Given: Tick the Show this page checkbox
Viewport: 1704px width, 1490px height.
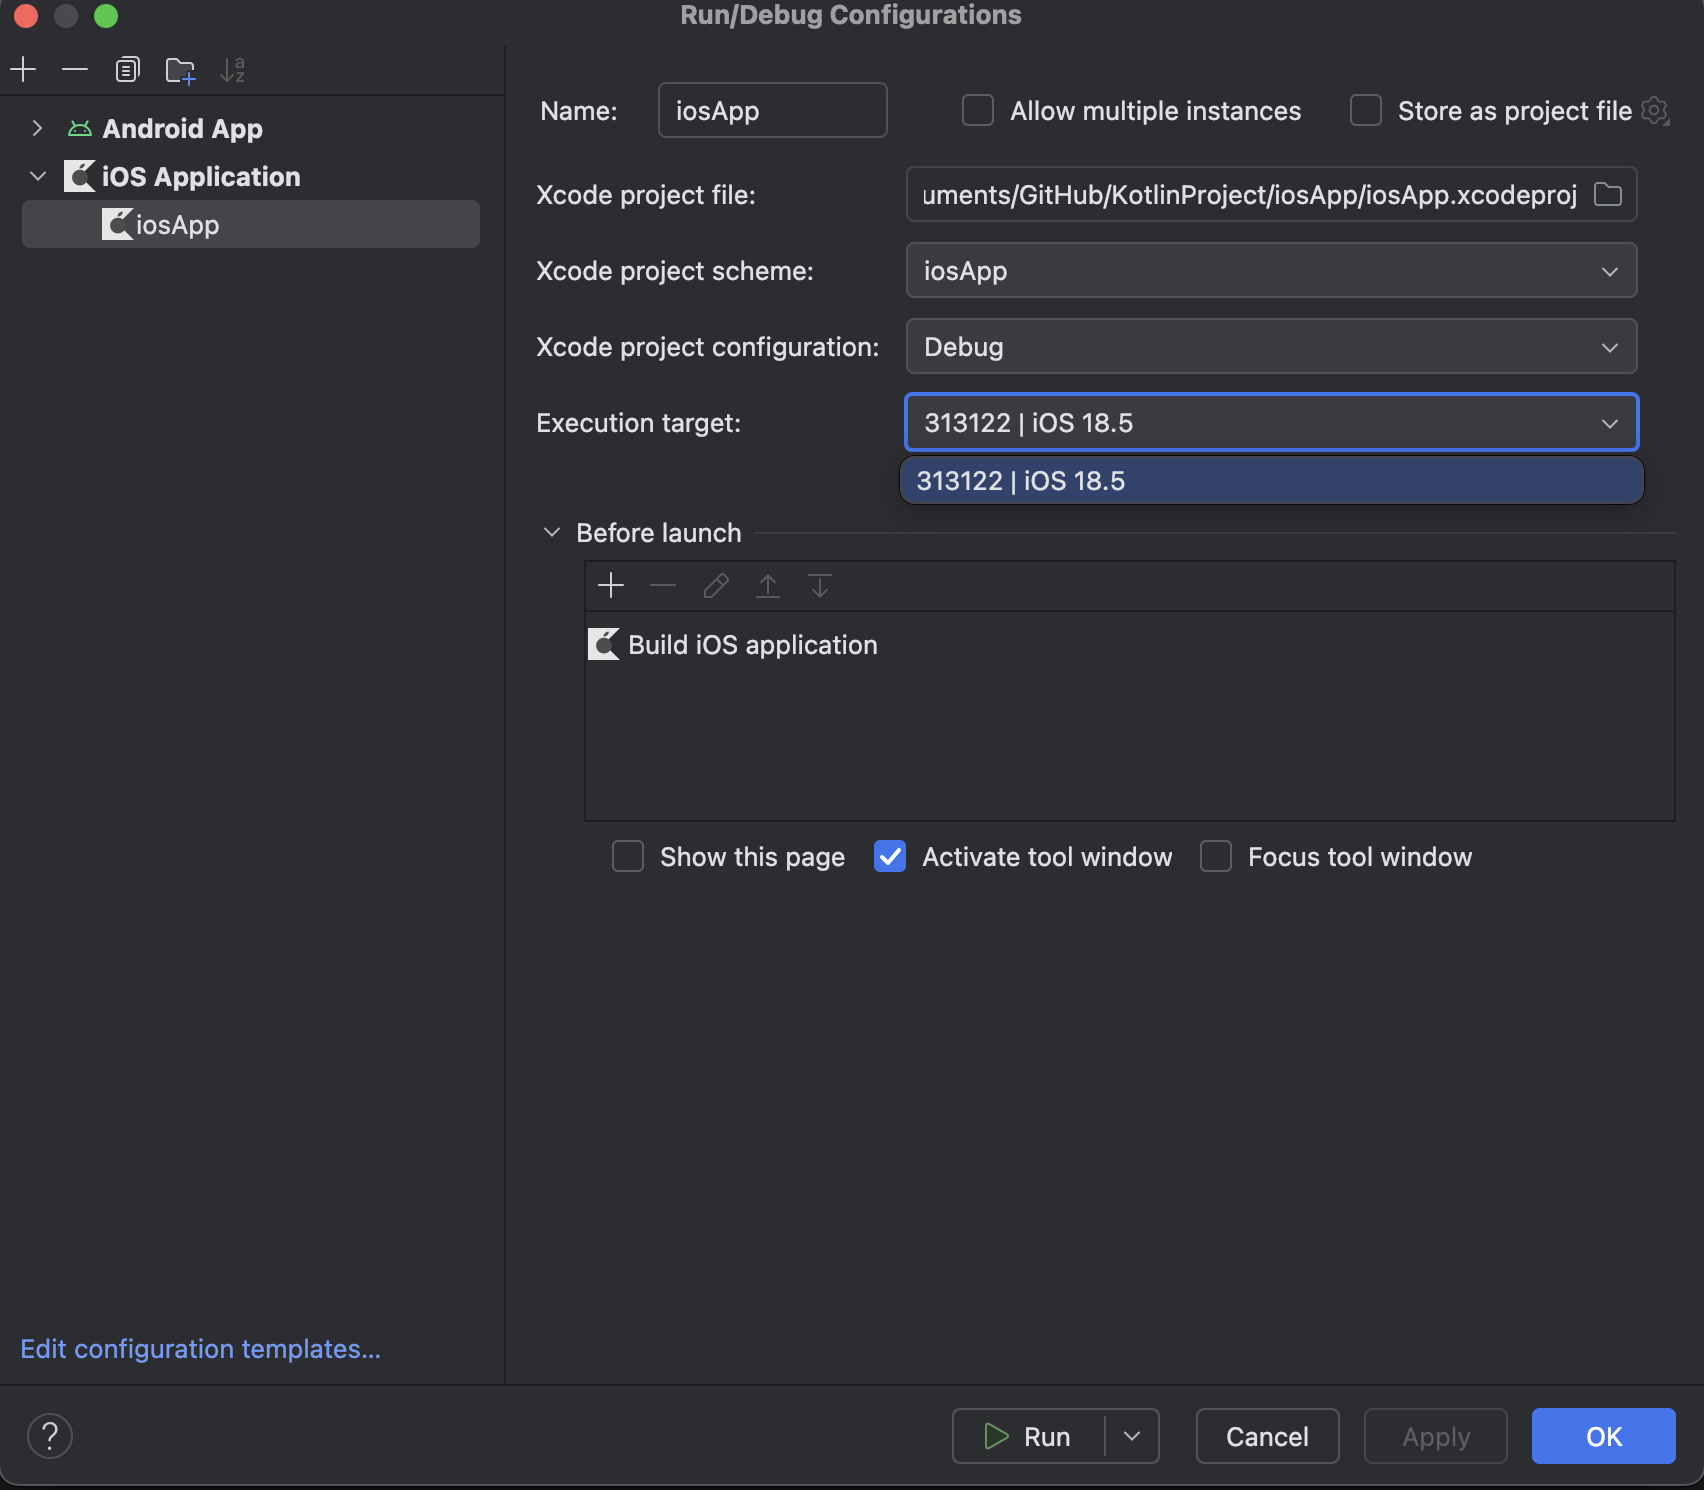Looking at the screenshot, I should (628, 856).
